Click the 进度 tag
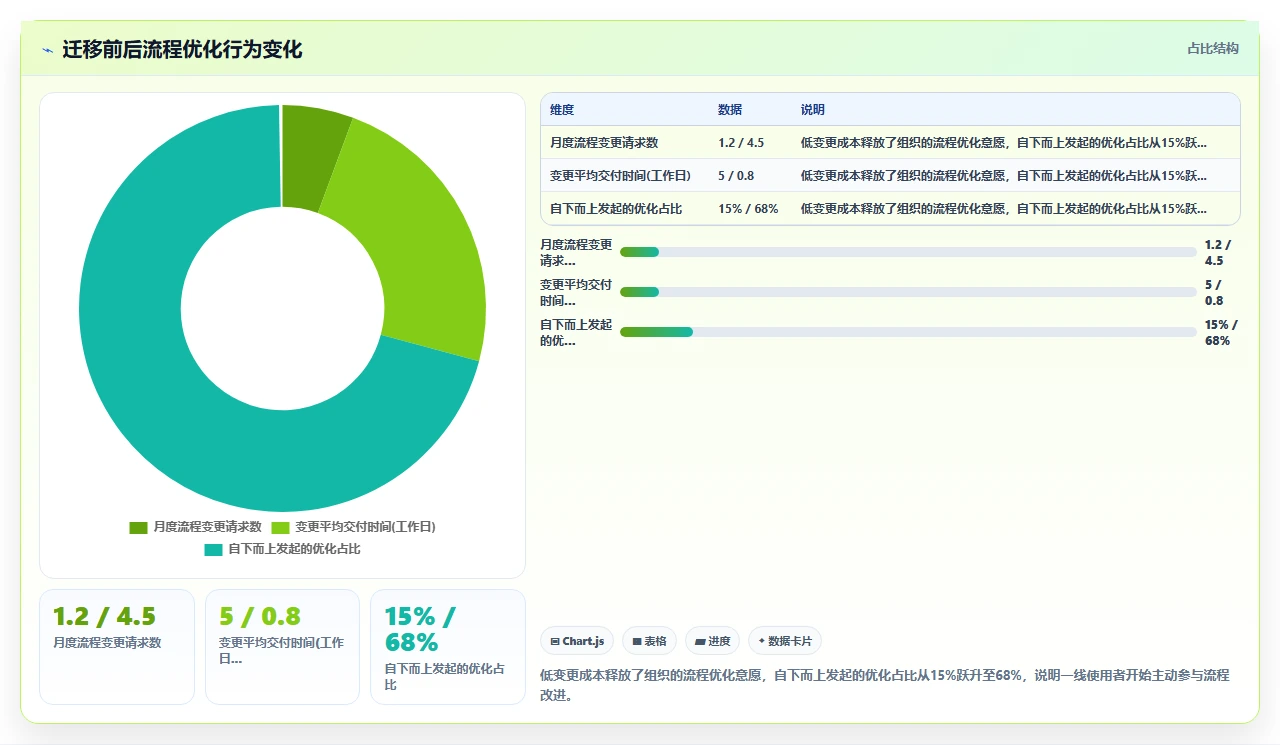Image resolution: width=1280 pixels, height=745 pixels. coord(712,641)
